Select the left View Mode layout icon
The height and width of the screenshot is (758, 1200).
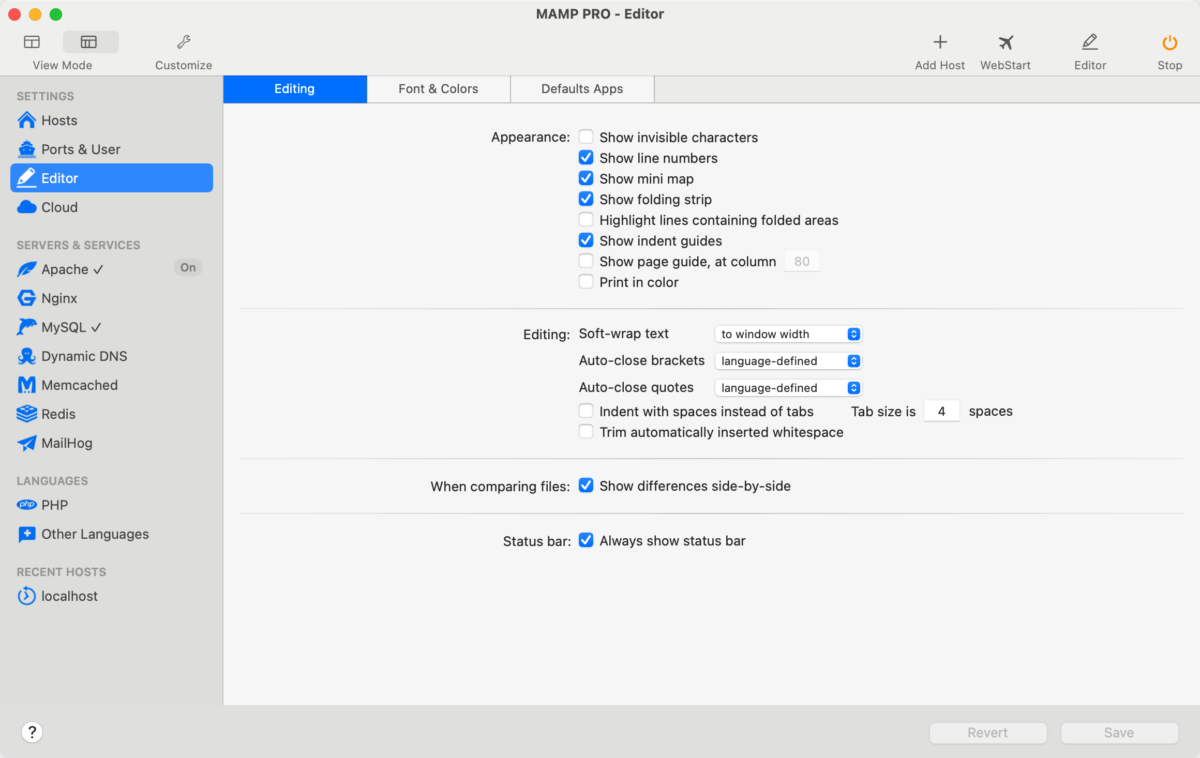click(x=32, y=42)
